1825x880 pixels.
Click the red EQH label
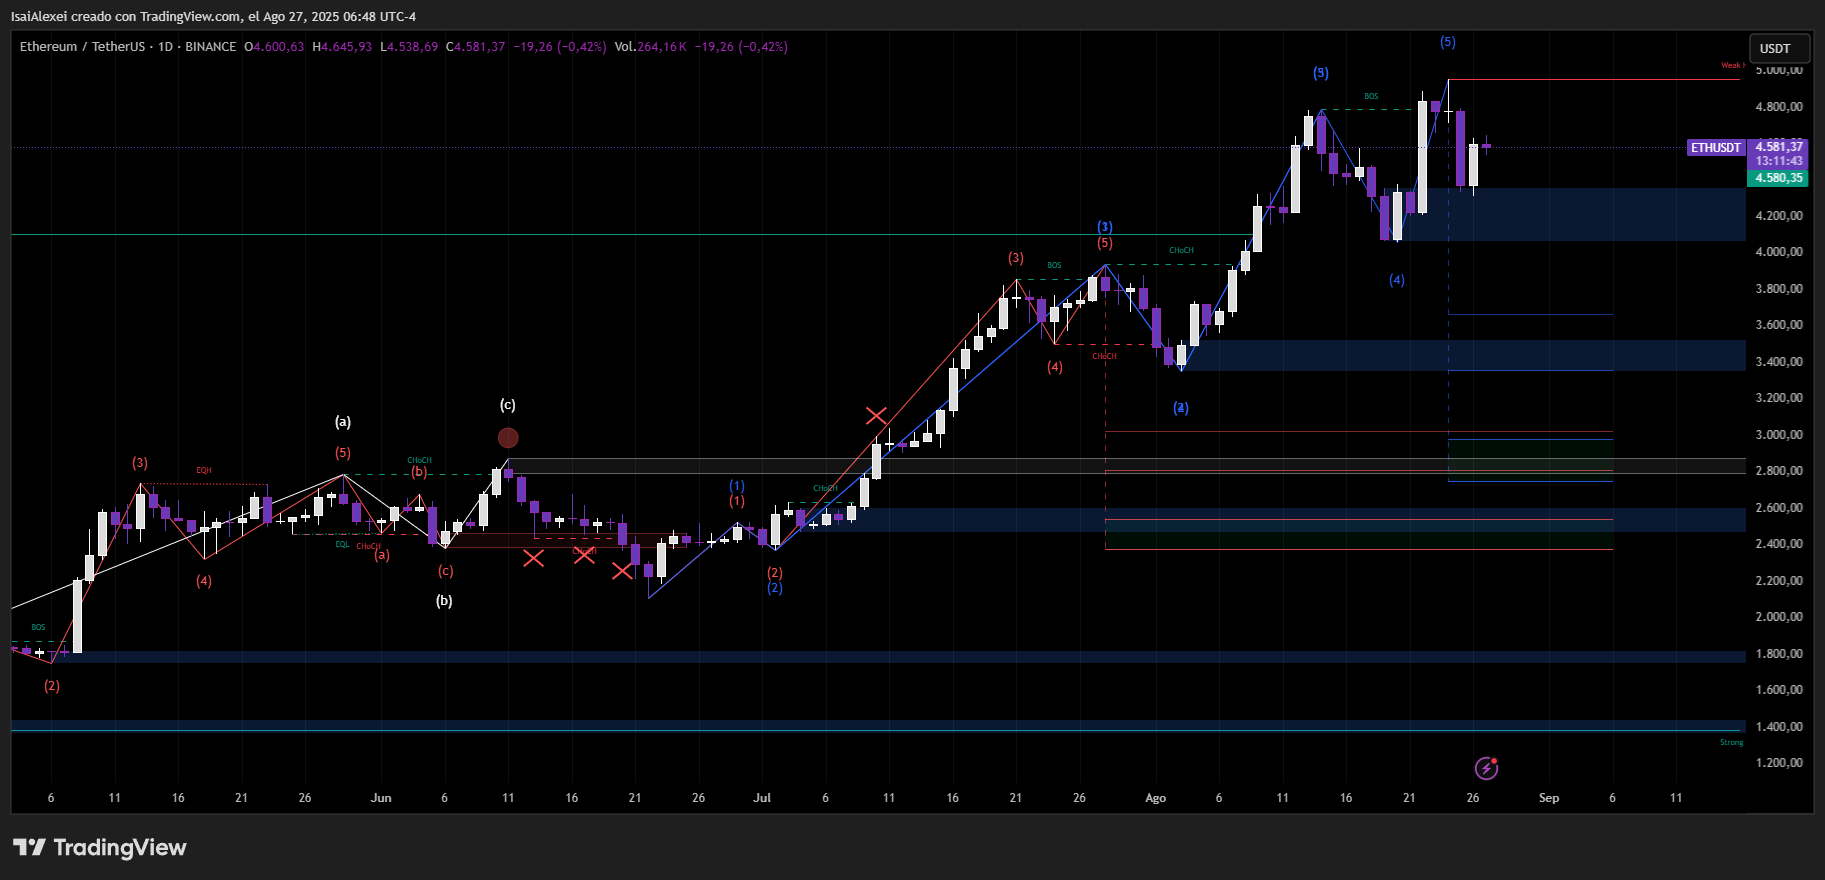(x=204, y=470)
